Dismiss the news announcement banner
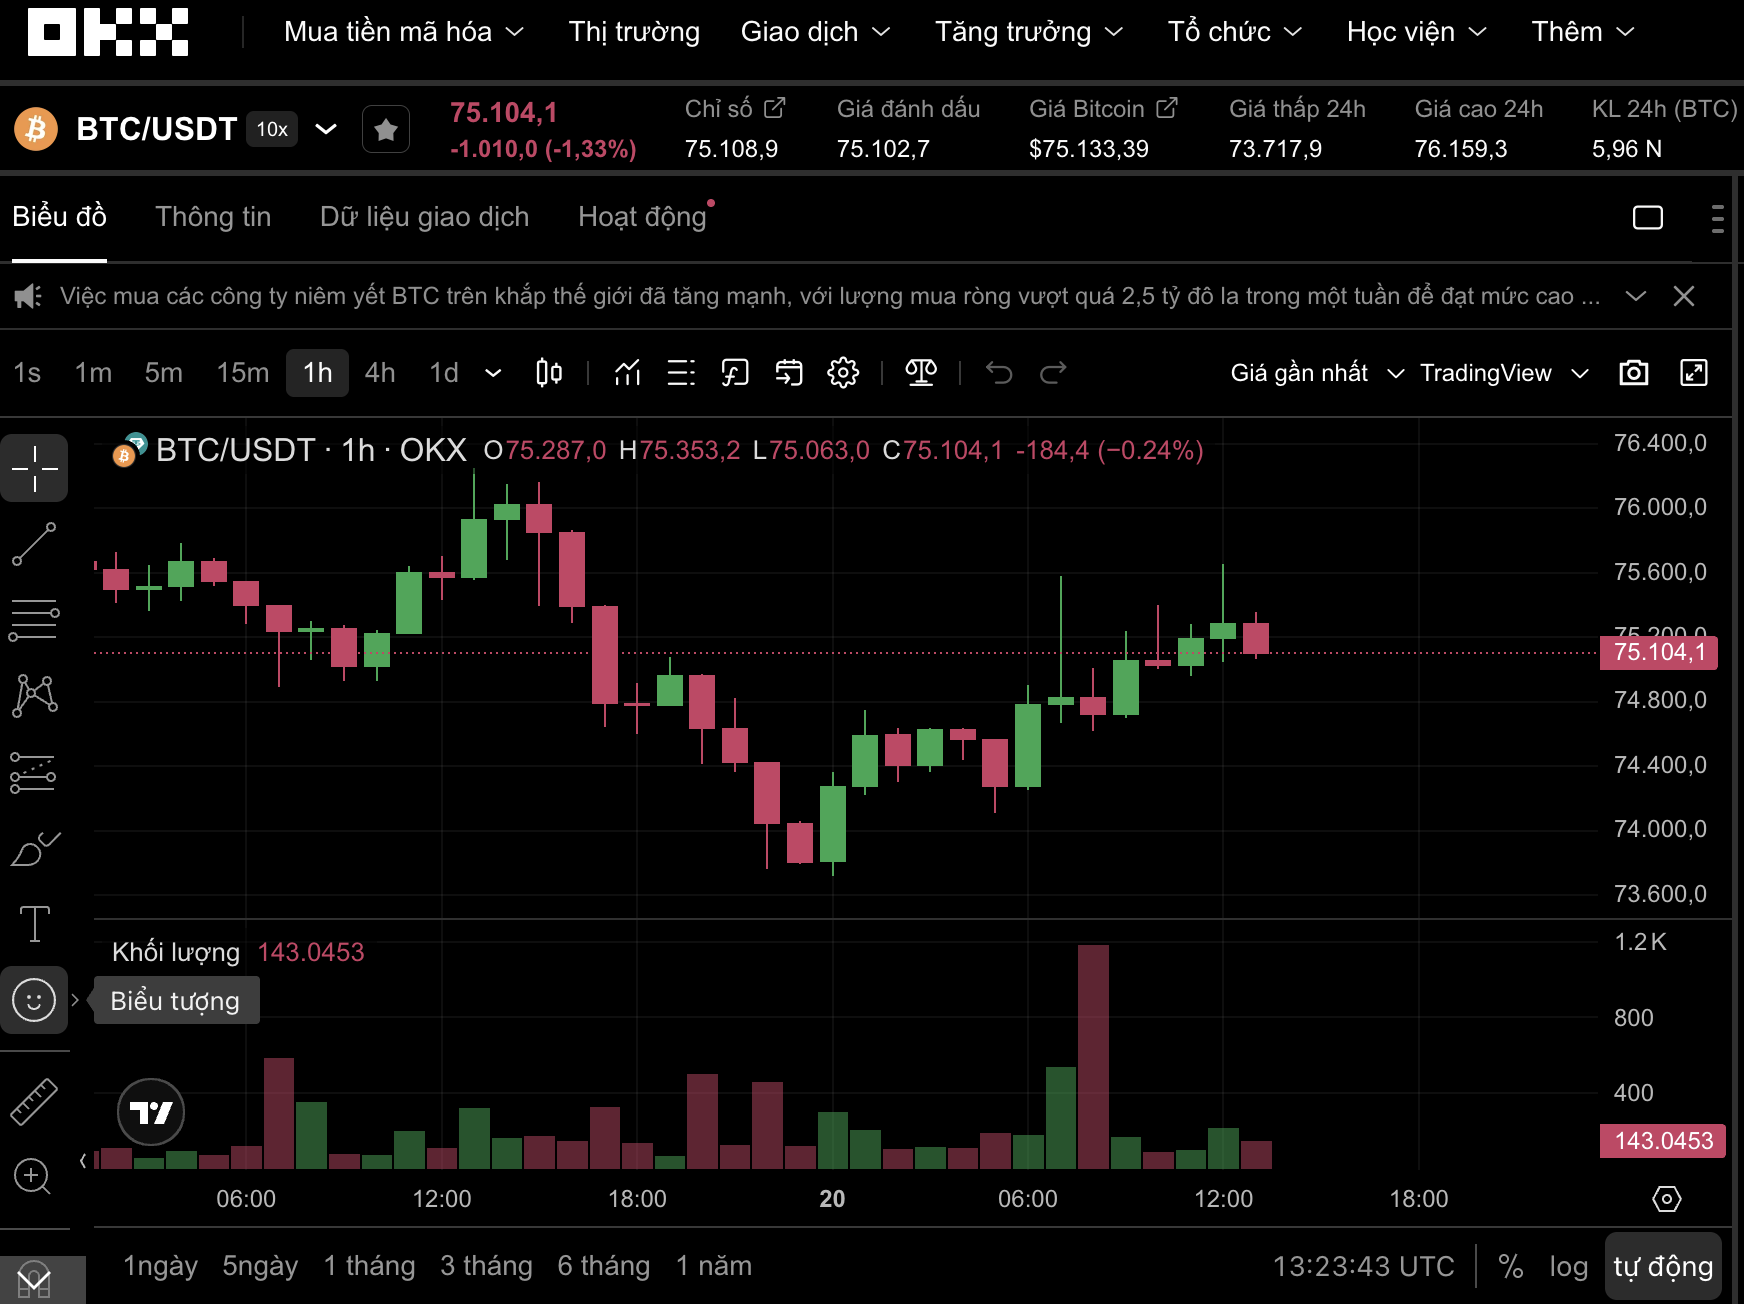This screenshot has width=1744, height=1304. [x=1684, y=296]
